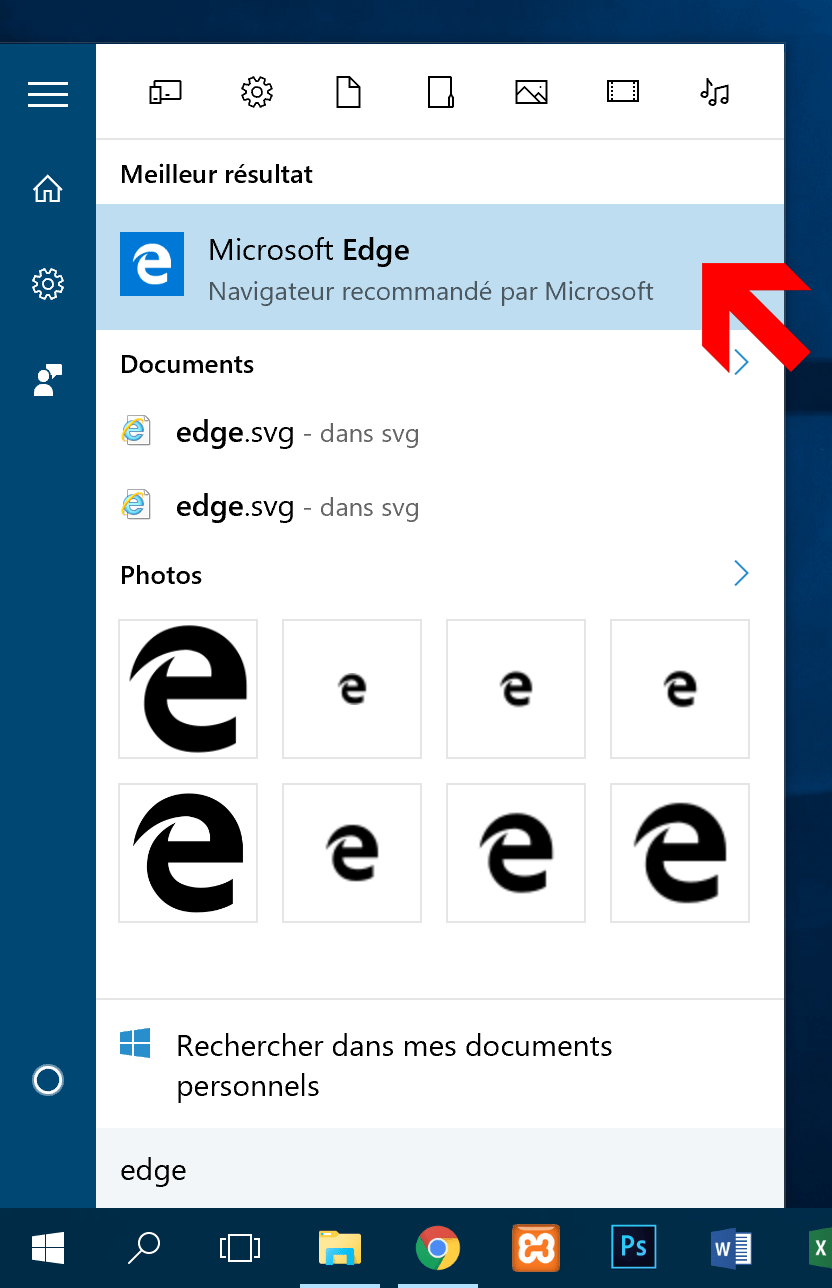Image resolution: width=832 pixels, height=1288 pixels.
Task: Open File Explorer from the taskbar
Action: [x=339, y=1248]
